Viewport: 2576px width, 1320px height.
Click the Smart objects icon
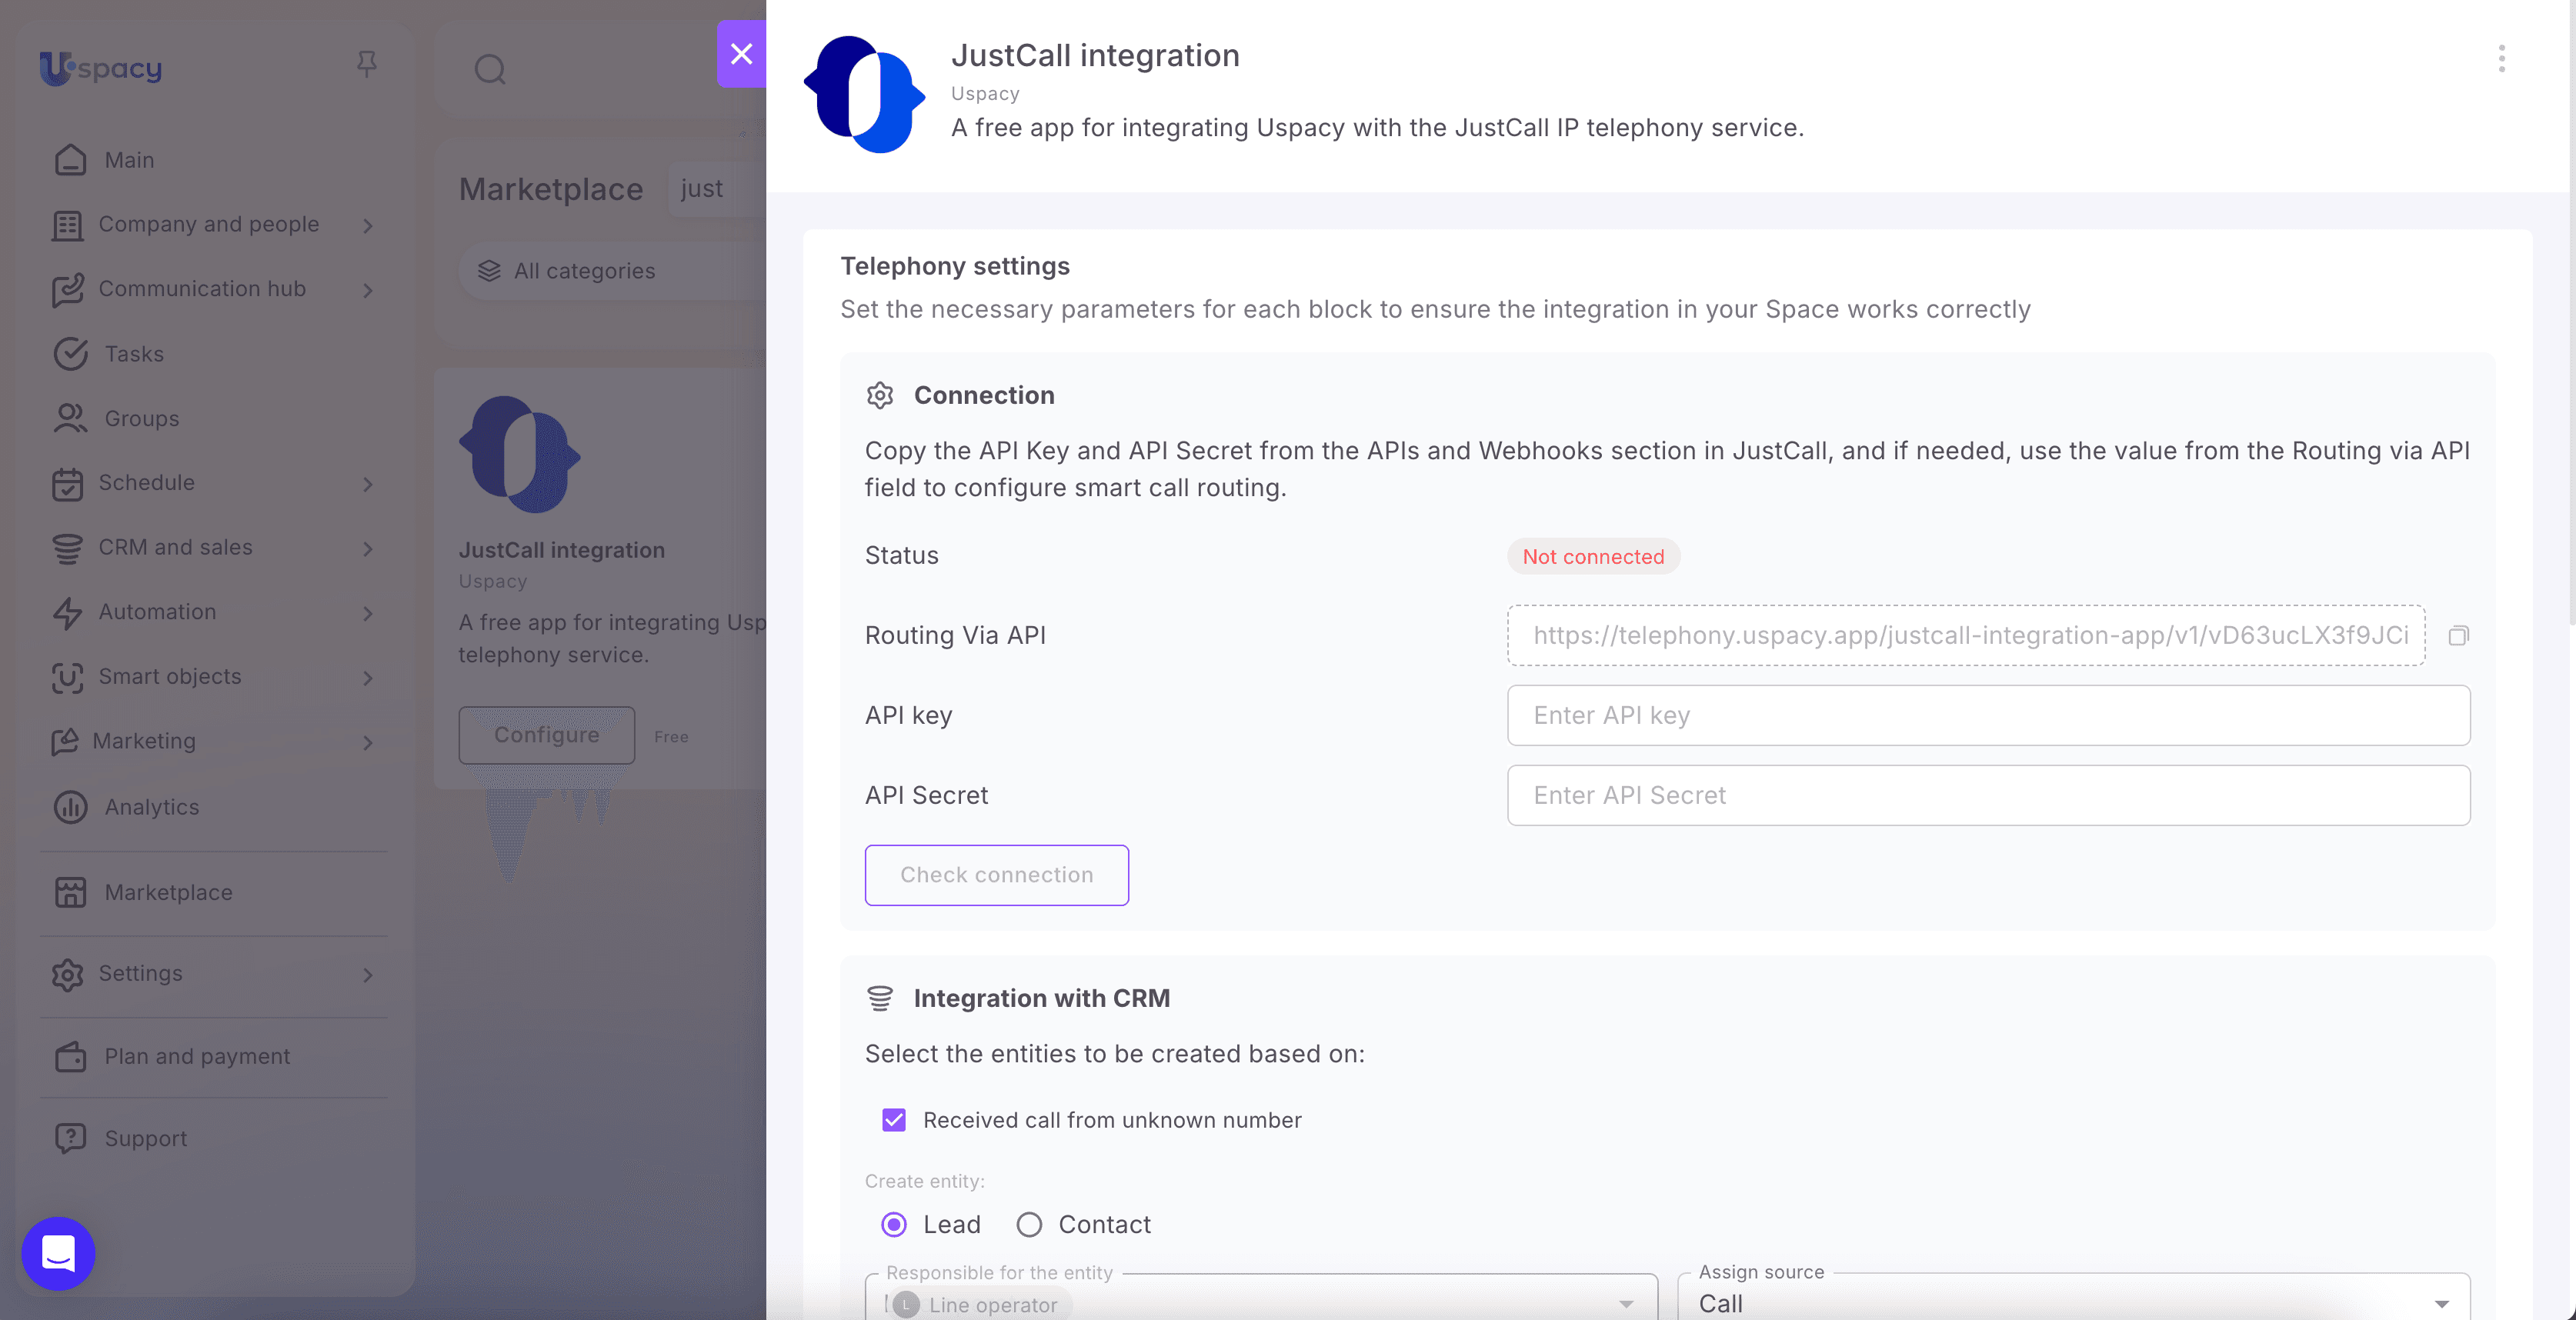[67, 678]
